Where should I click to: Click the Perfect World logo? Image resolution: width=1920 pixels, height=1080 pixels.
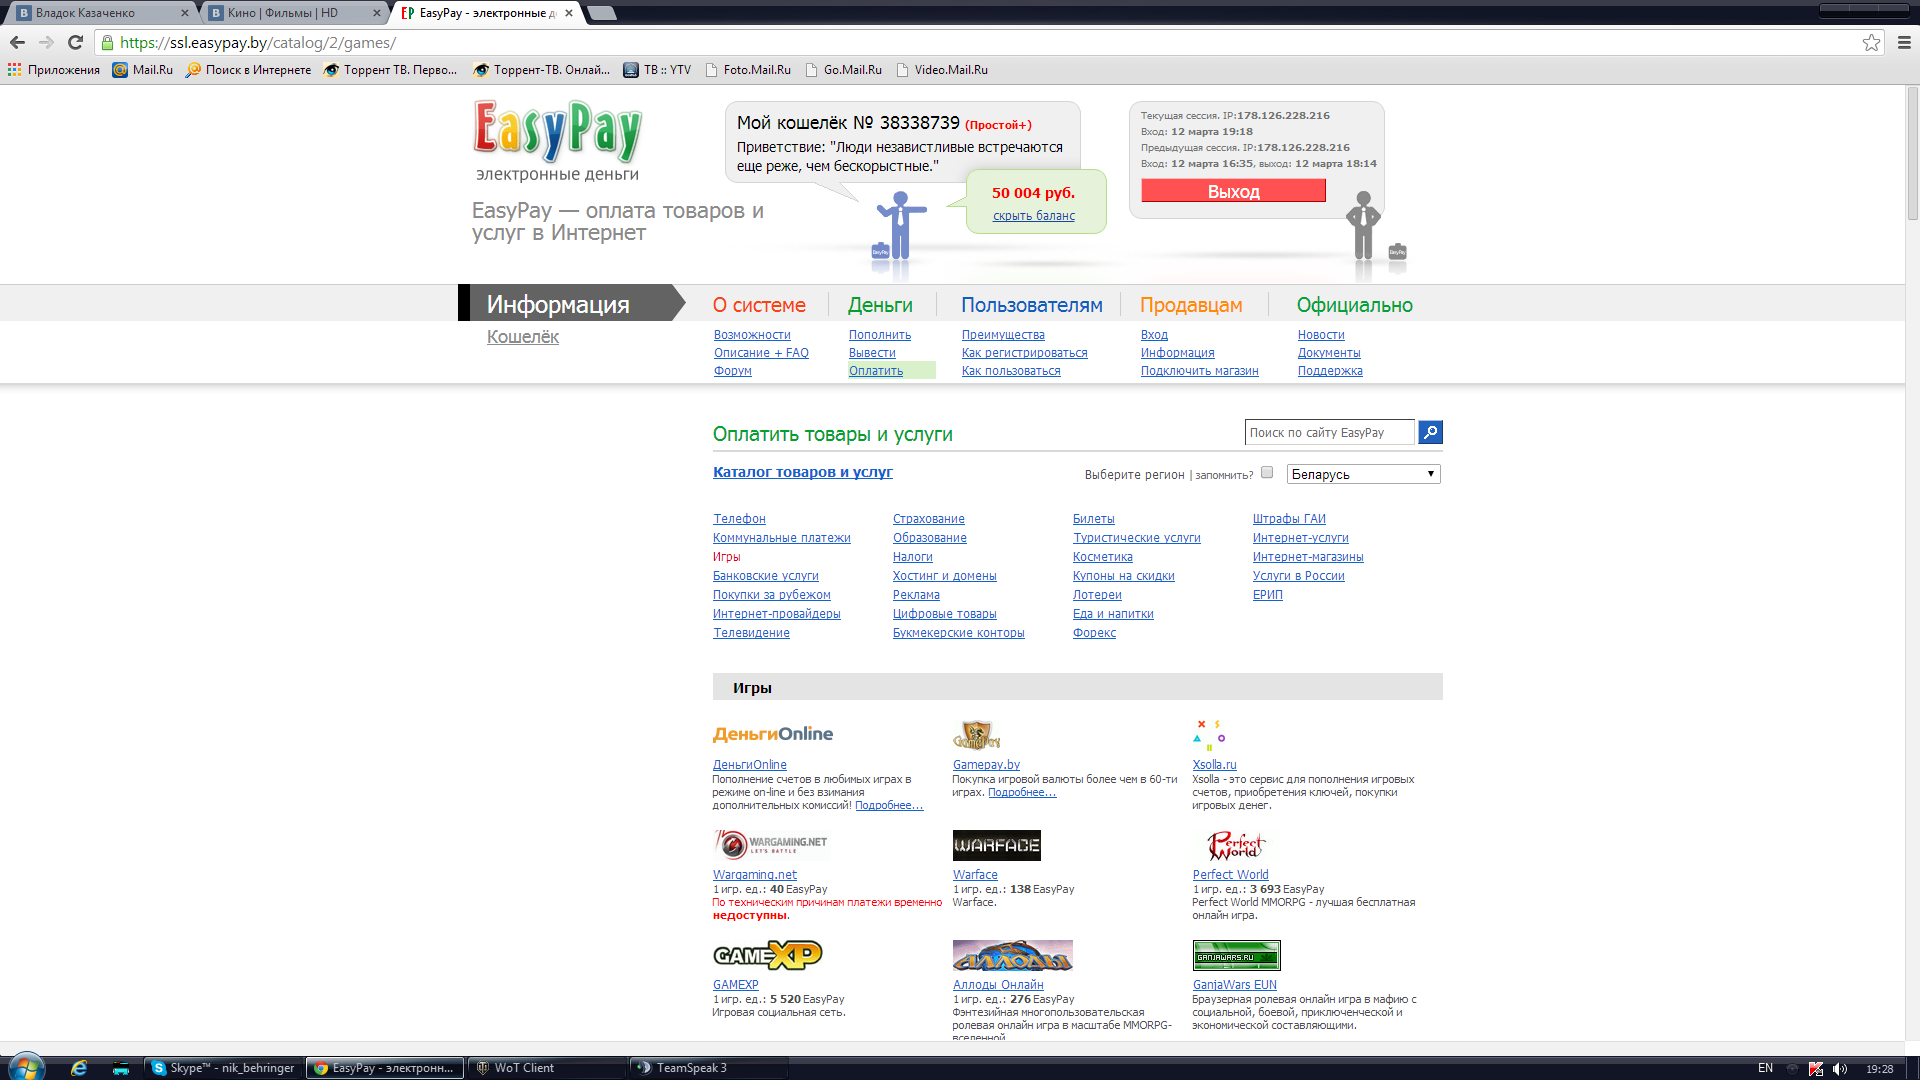pyautogui.click(x=1236, y=845)
